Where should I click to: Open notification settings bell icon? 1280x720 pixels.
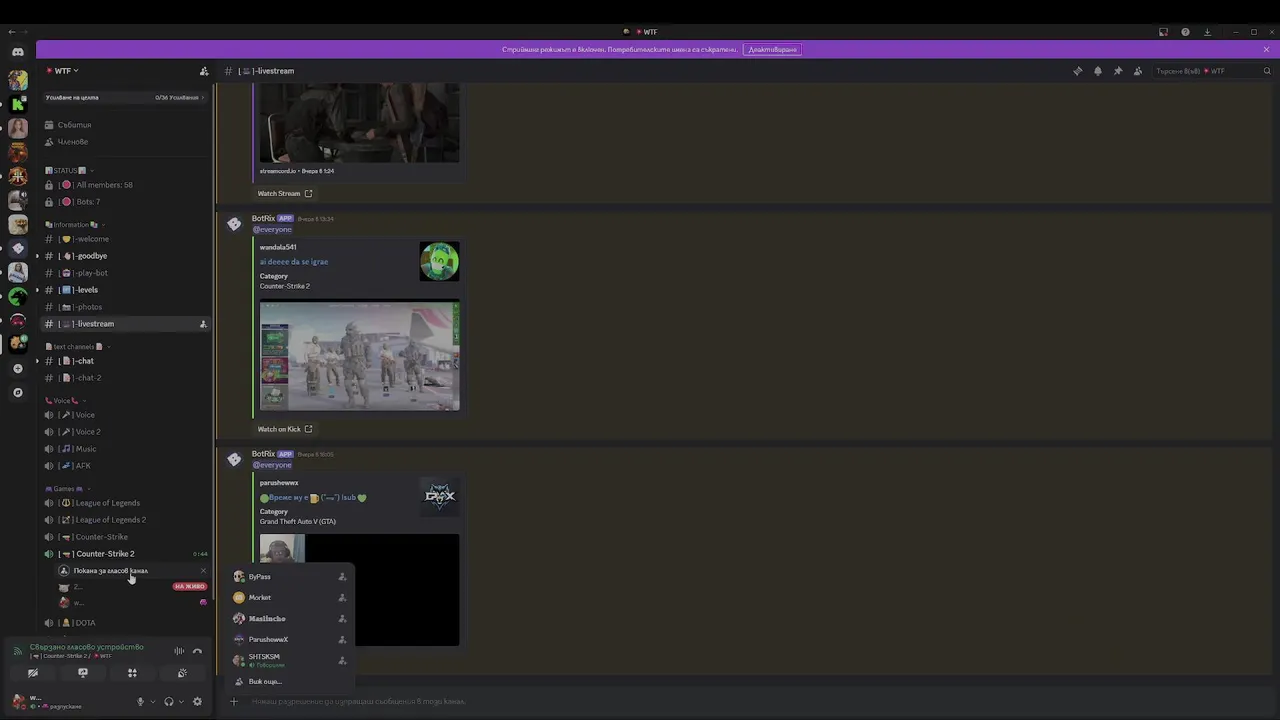[1097, 71]
